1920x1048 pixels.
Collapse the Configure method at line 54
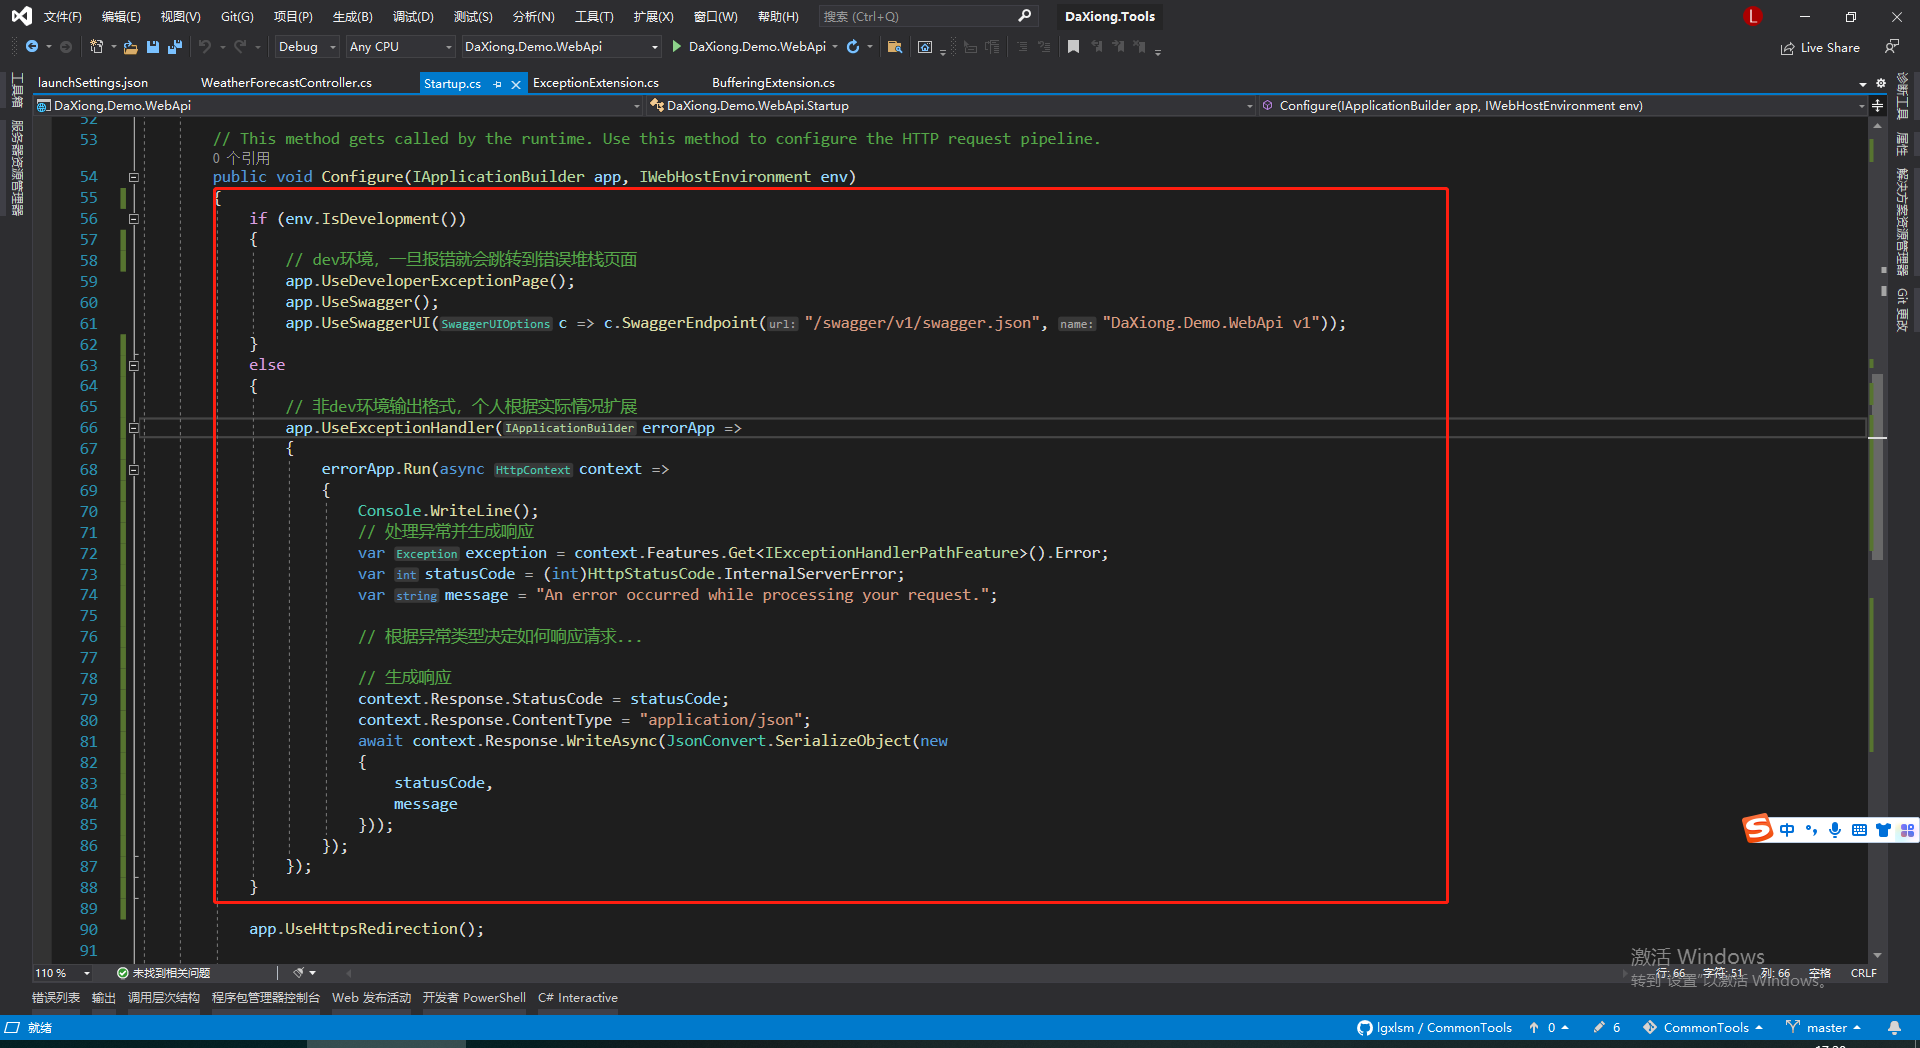133,177
